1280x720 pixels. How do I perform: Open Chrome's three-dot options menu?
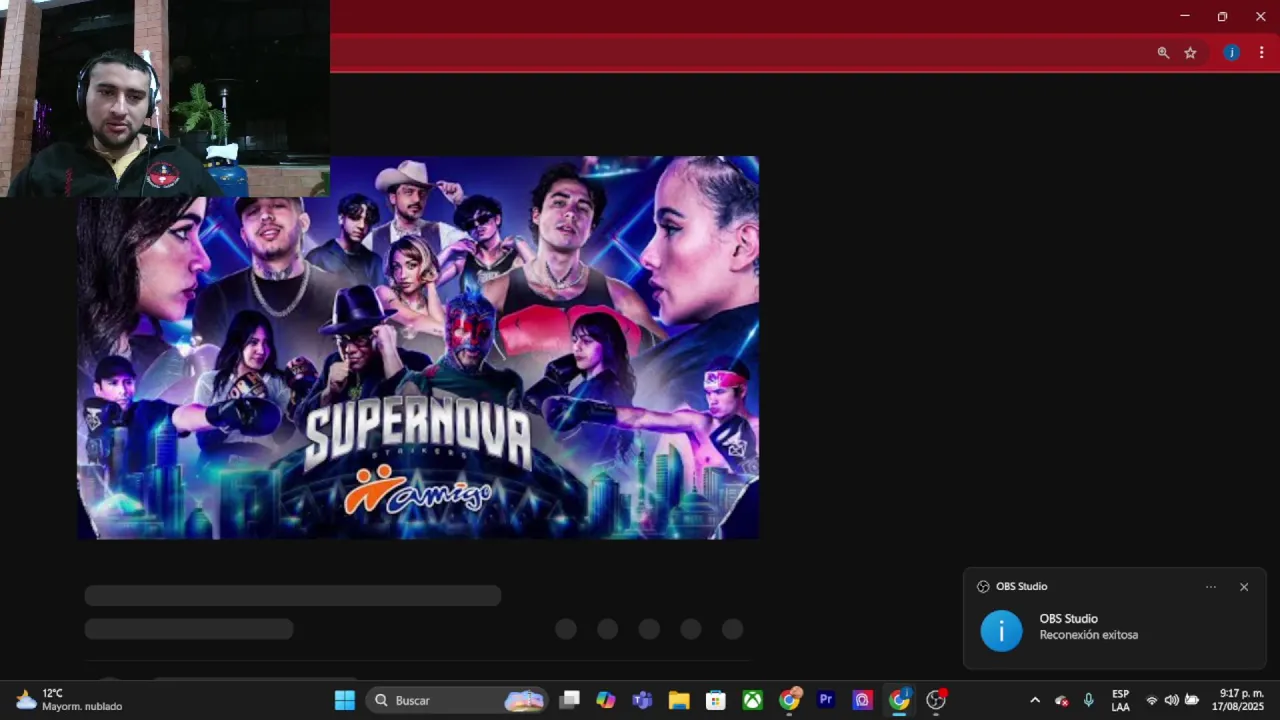pyautogui.click(x=1261, y=53)
